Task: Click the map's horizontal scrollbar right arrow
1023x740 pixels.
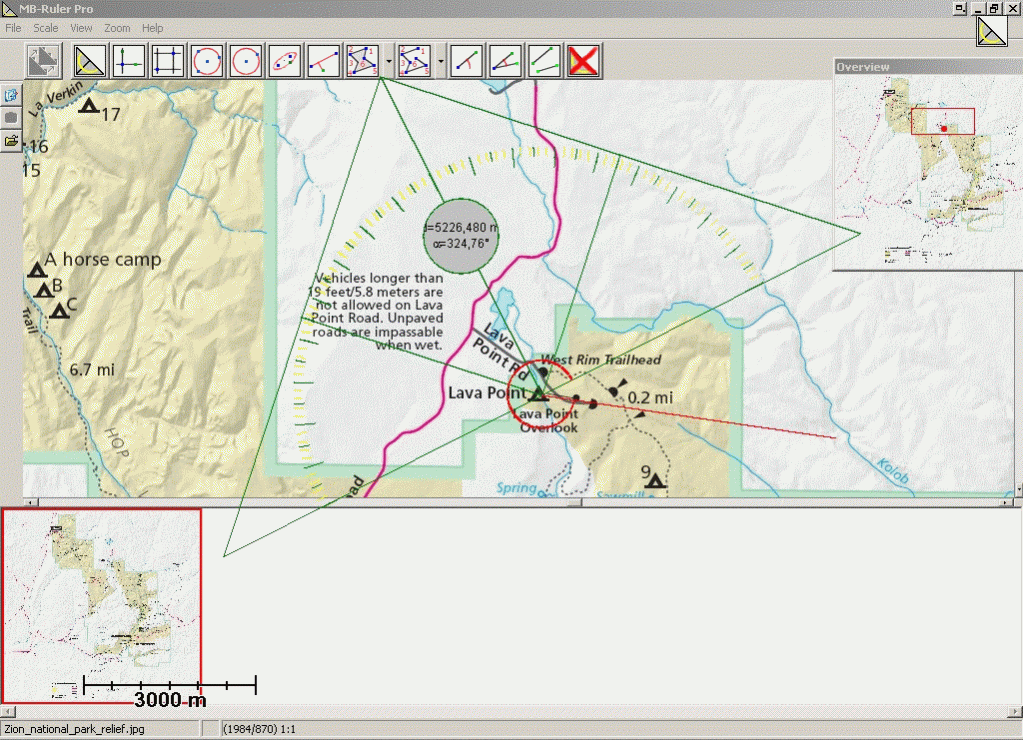Action: coord(1007,502)
